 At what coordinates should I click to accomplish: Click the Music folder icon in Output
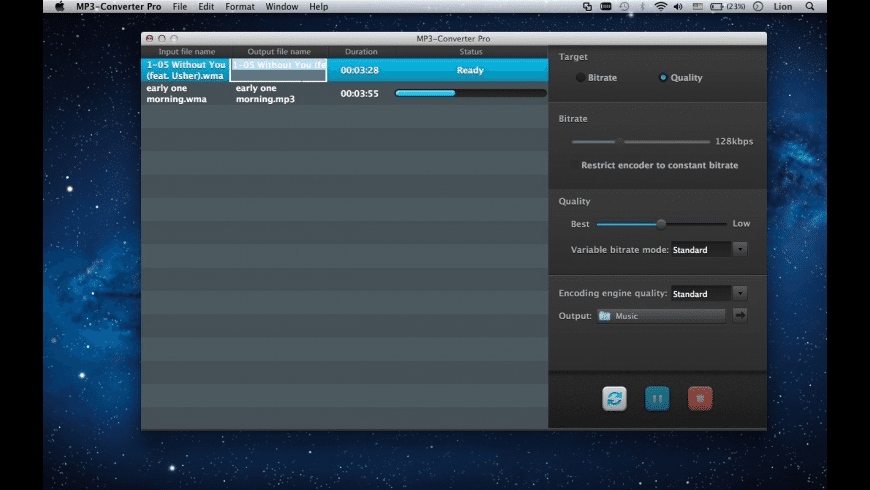coord(605,316)
